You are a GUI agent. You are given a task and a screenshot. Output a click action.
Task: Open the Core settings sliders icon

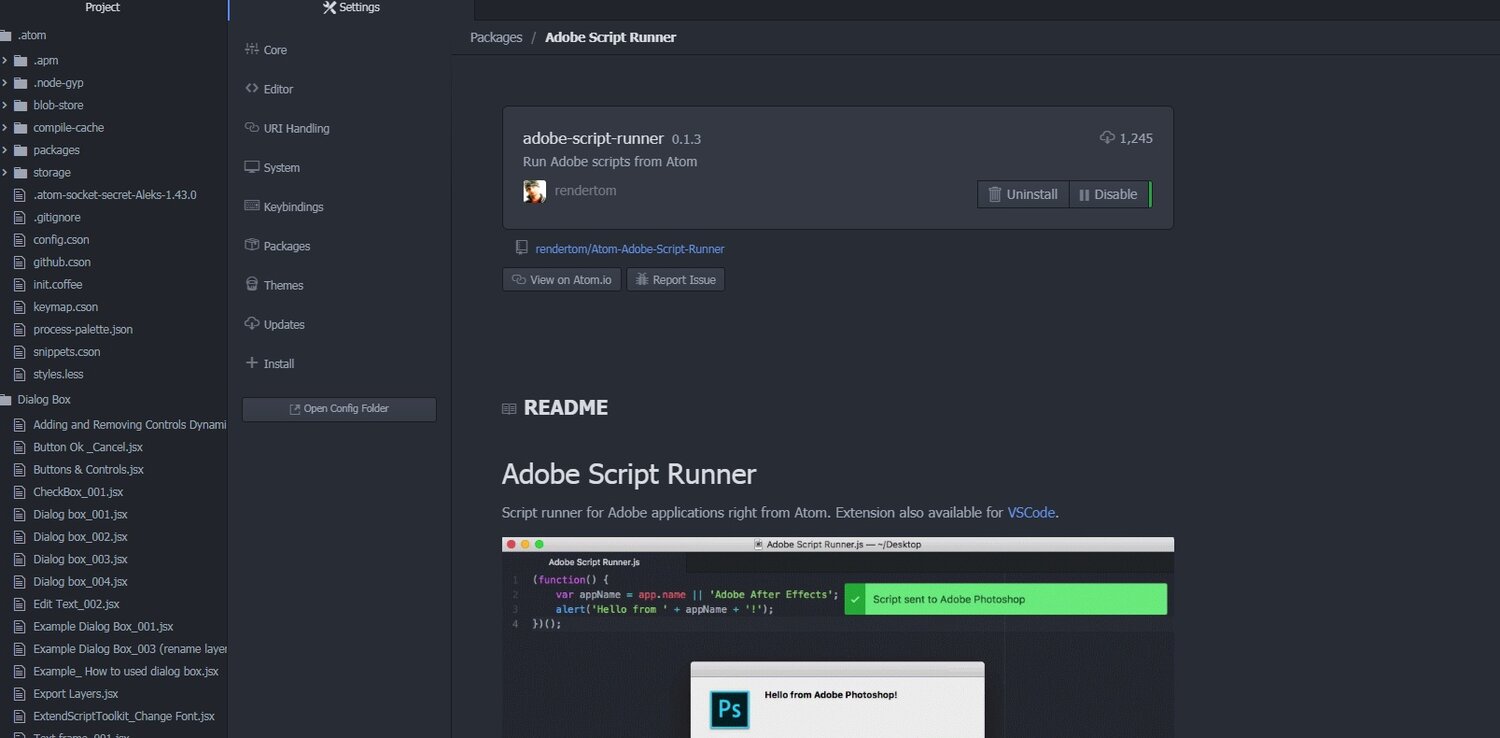click(x=252, y=50)
